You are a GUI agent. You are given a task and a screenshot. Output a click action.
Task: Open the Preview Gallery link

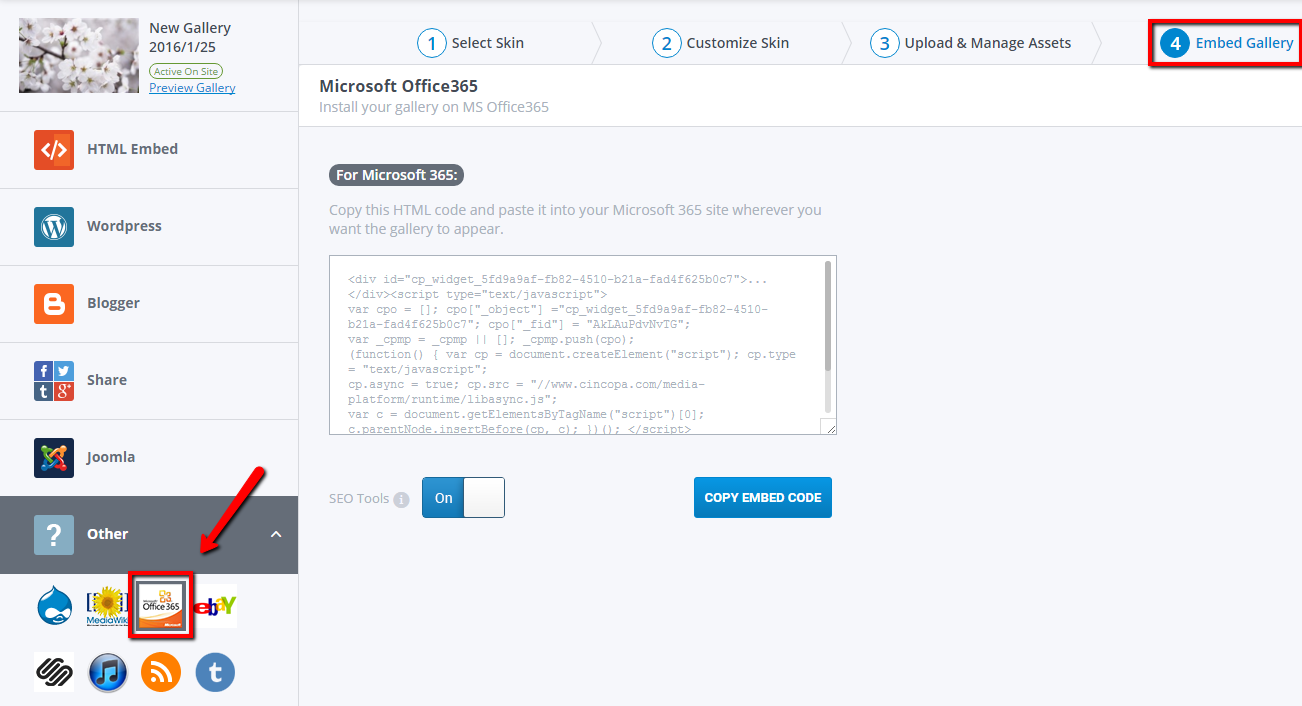click(192, 88)
